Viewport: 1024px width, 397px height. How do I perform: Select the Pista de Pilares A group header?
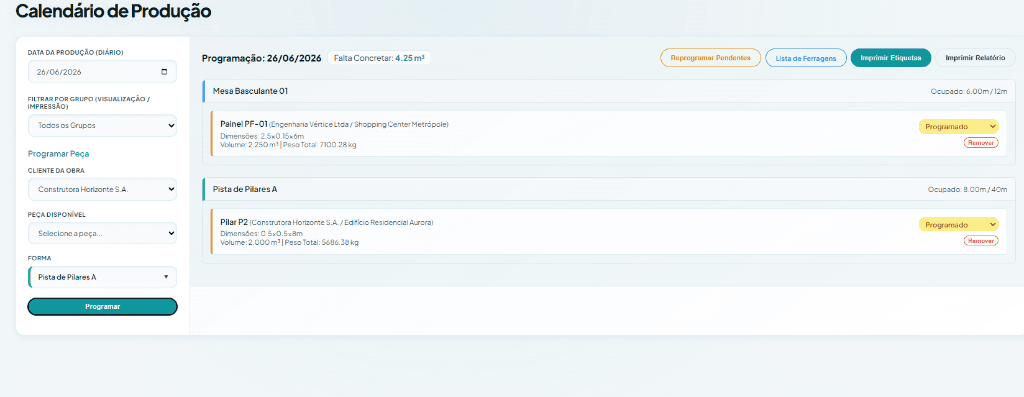pos(609,189)
